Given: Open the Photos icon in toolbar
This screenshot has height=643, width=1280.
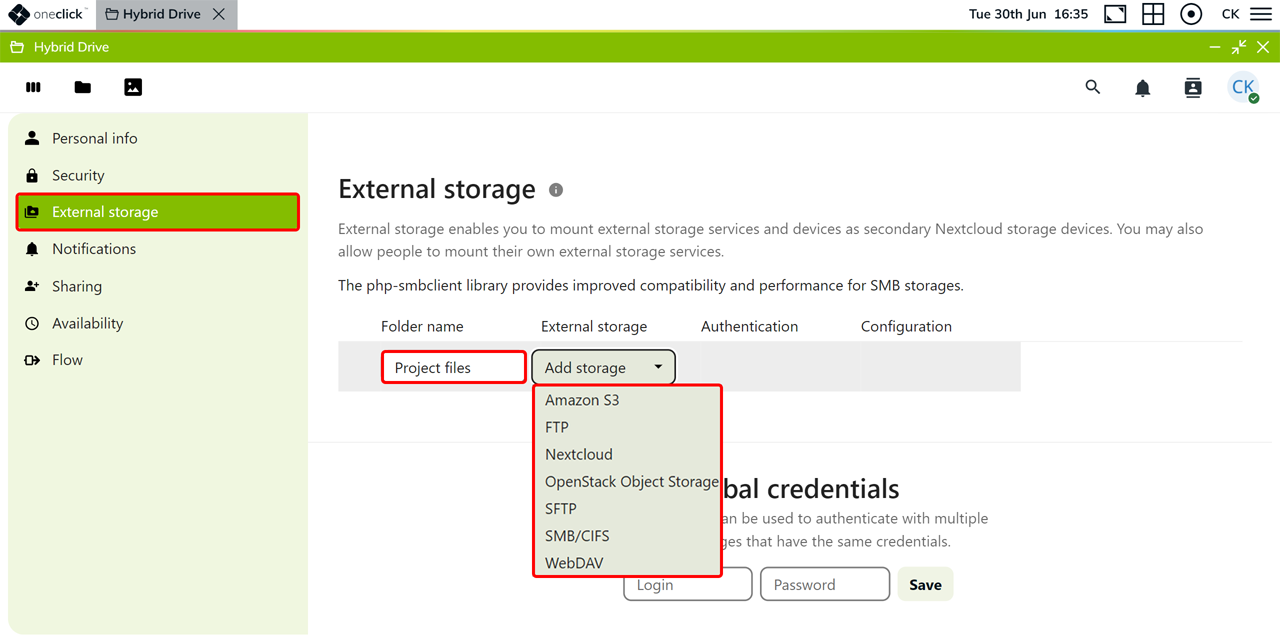Looking at the screenshot, I should coord(133,87).
